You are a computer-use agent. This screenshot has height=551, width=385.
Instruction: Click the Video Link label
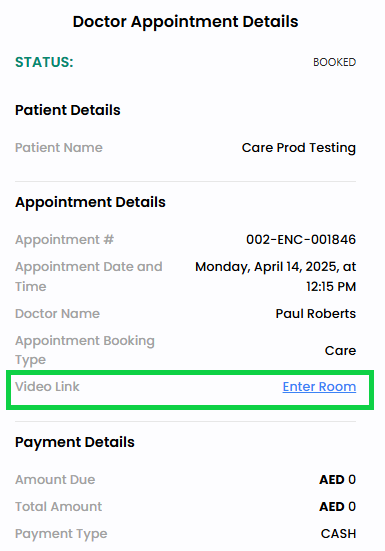pos(47,387)
